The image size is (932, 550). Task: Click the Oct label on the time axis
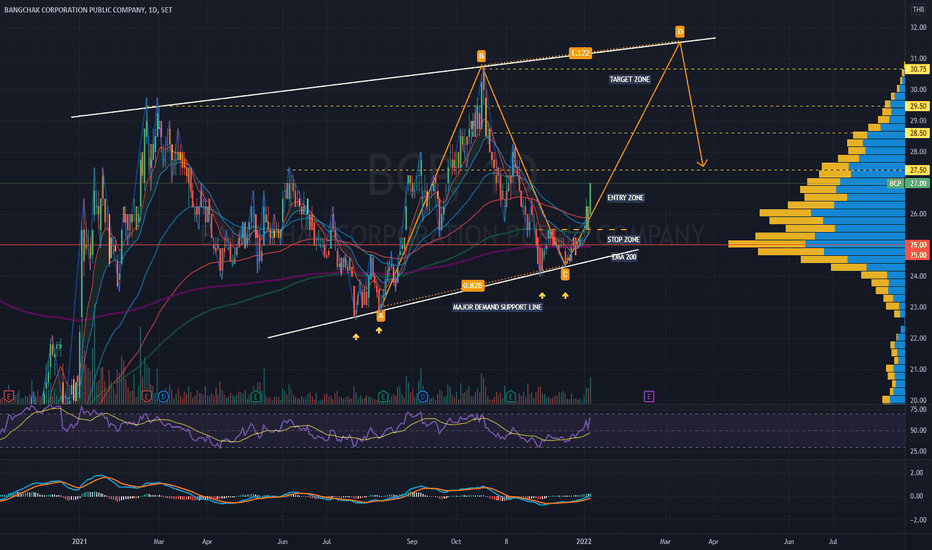456,542
